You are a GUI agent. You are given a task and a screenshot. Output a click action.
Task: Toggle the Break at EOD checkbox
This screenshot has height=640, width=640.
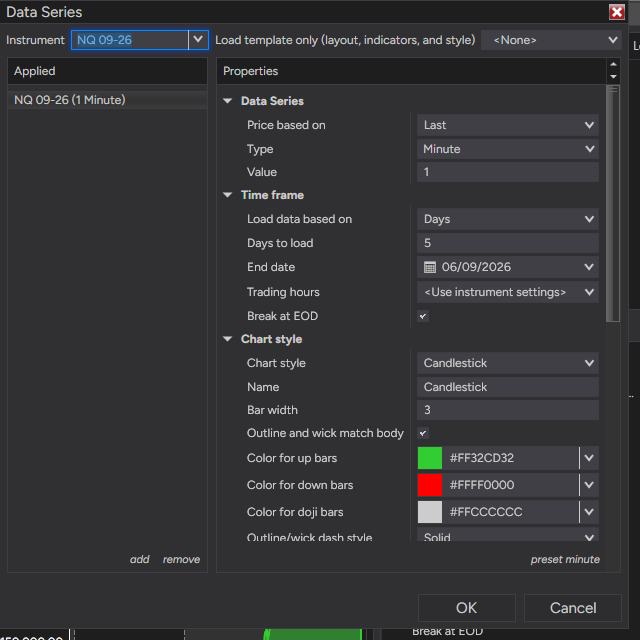[x=423, y=316]
